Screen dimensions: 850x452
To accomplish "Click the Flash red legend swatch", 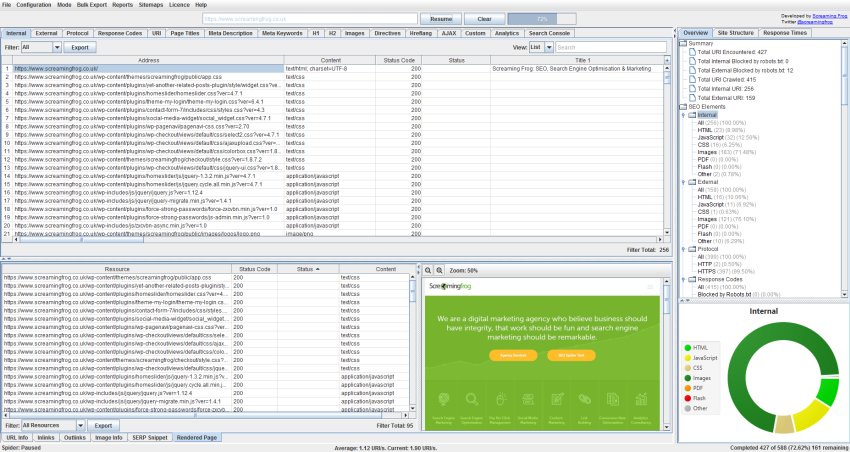I will [687, 398].
